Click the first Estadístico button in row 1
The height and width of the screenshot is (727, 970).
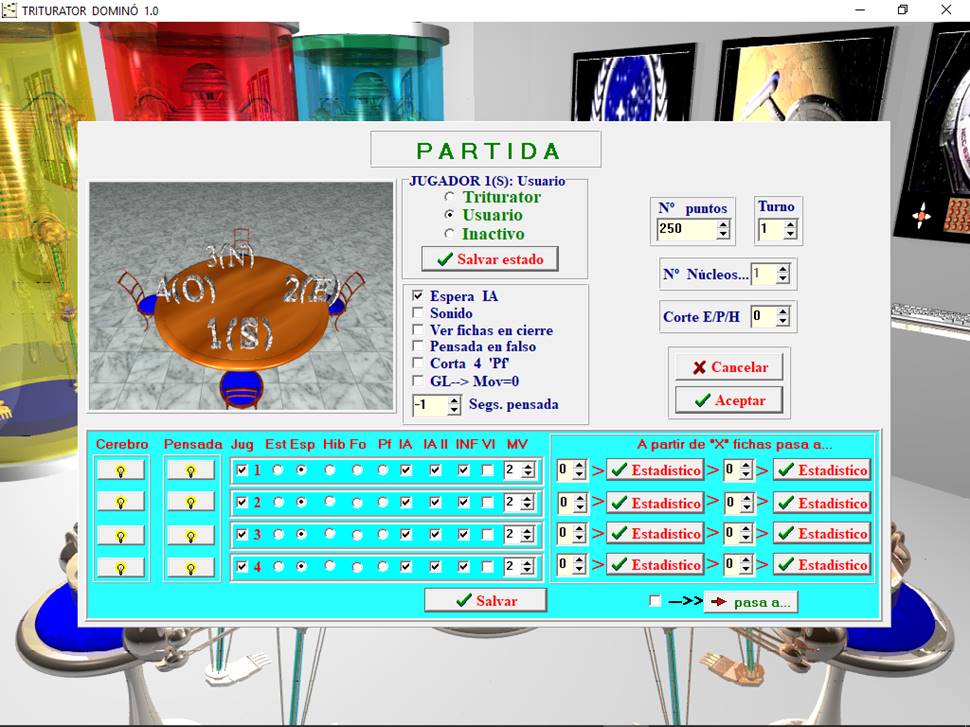(655, 470)
